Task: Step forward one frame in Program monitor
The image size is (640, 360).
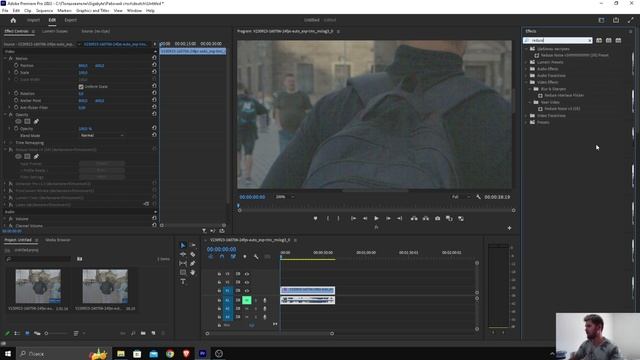Action: [x=388, y=218]
